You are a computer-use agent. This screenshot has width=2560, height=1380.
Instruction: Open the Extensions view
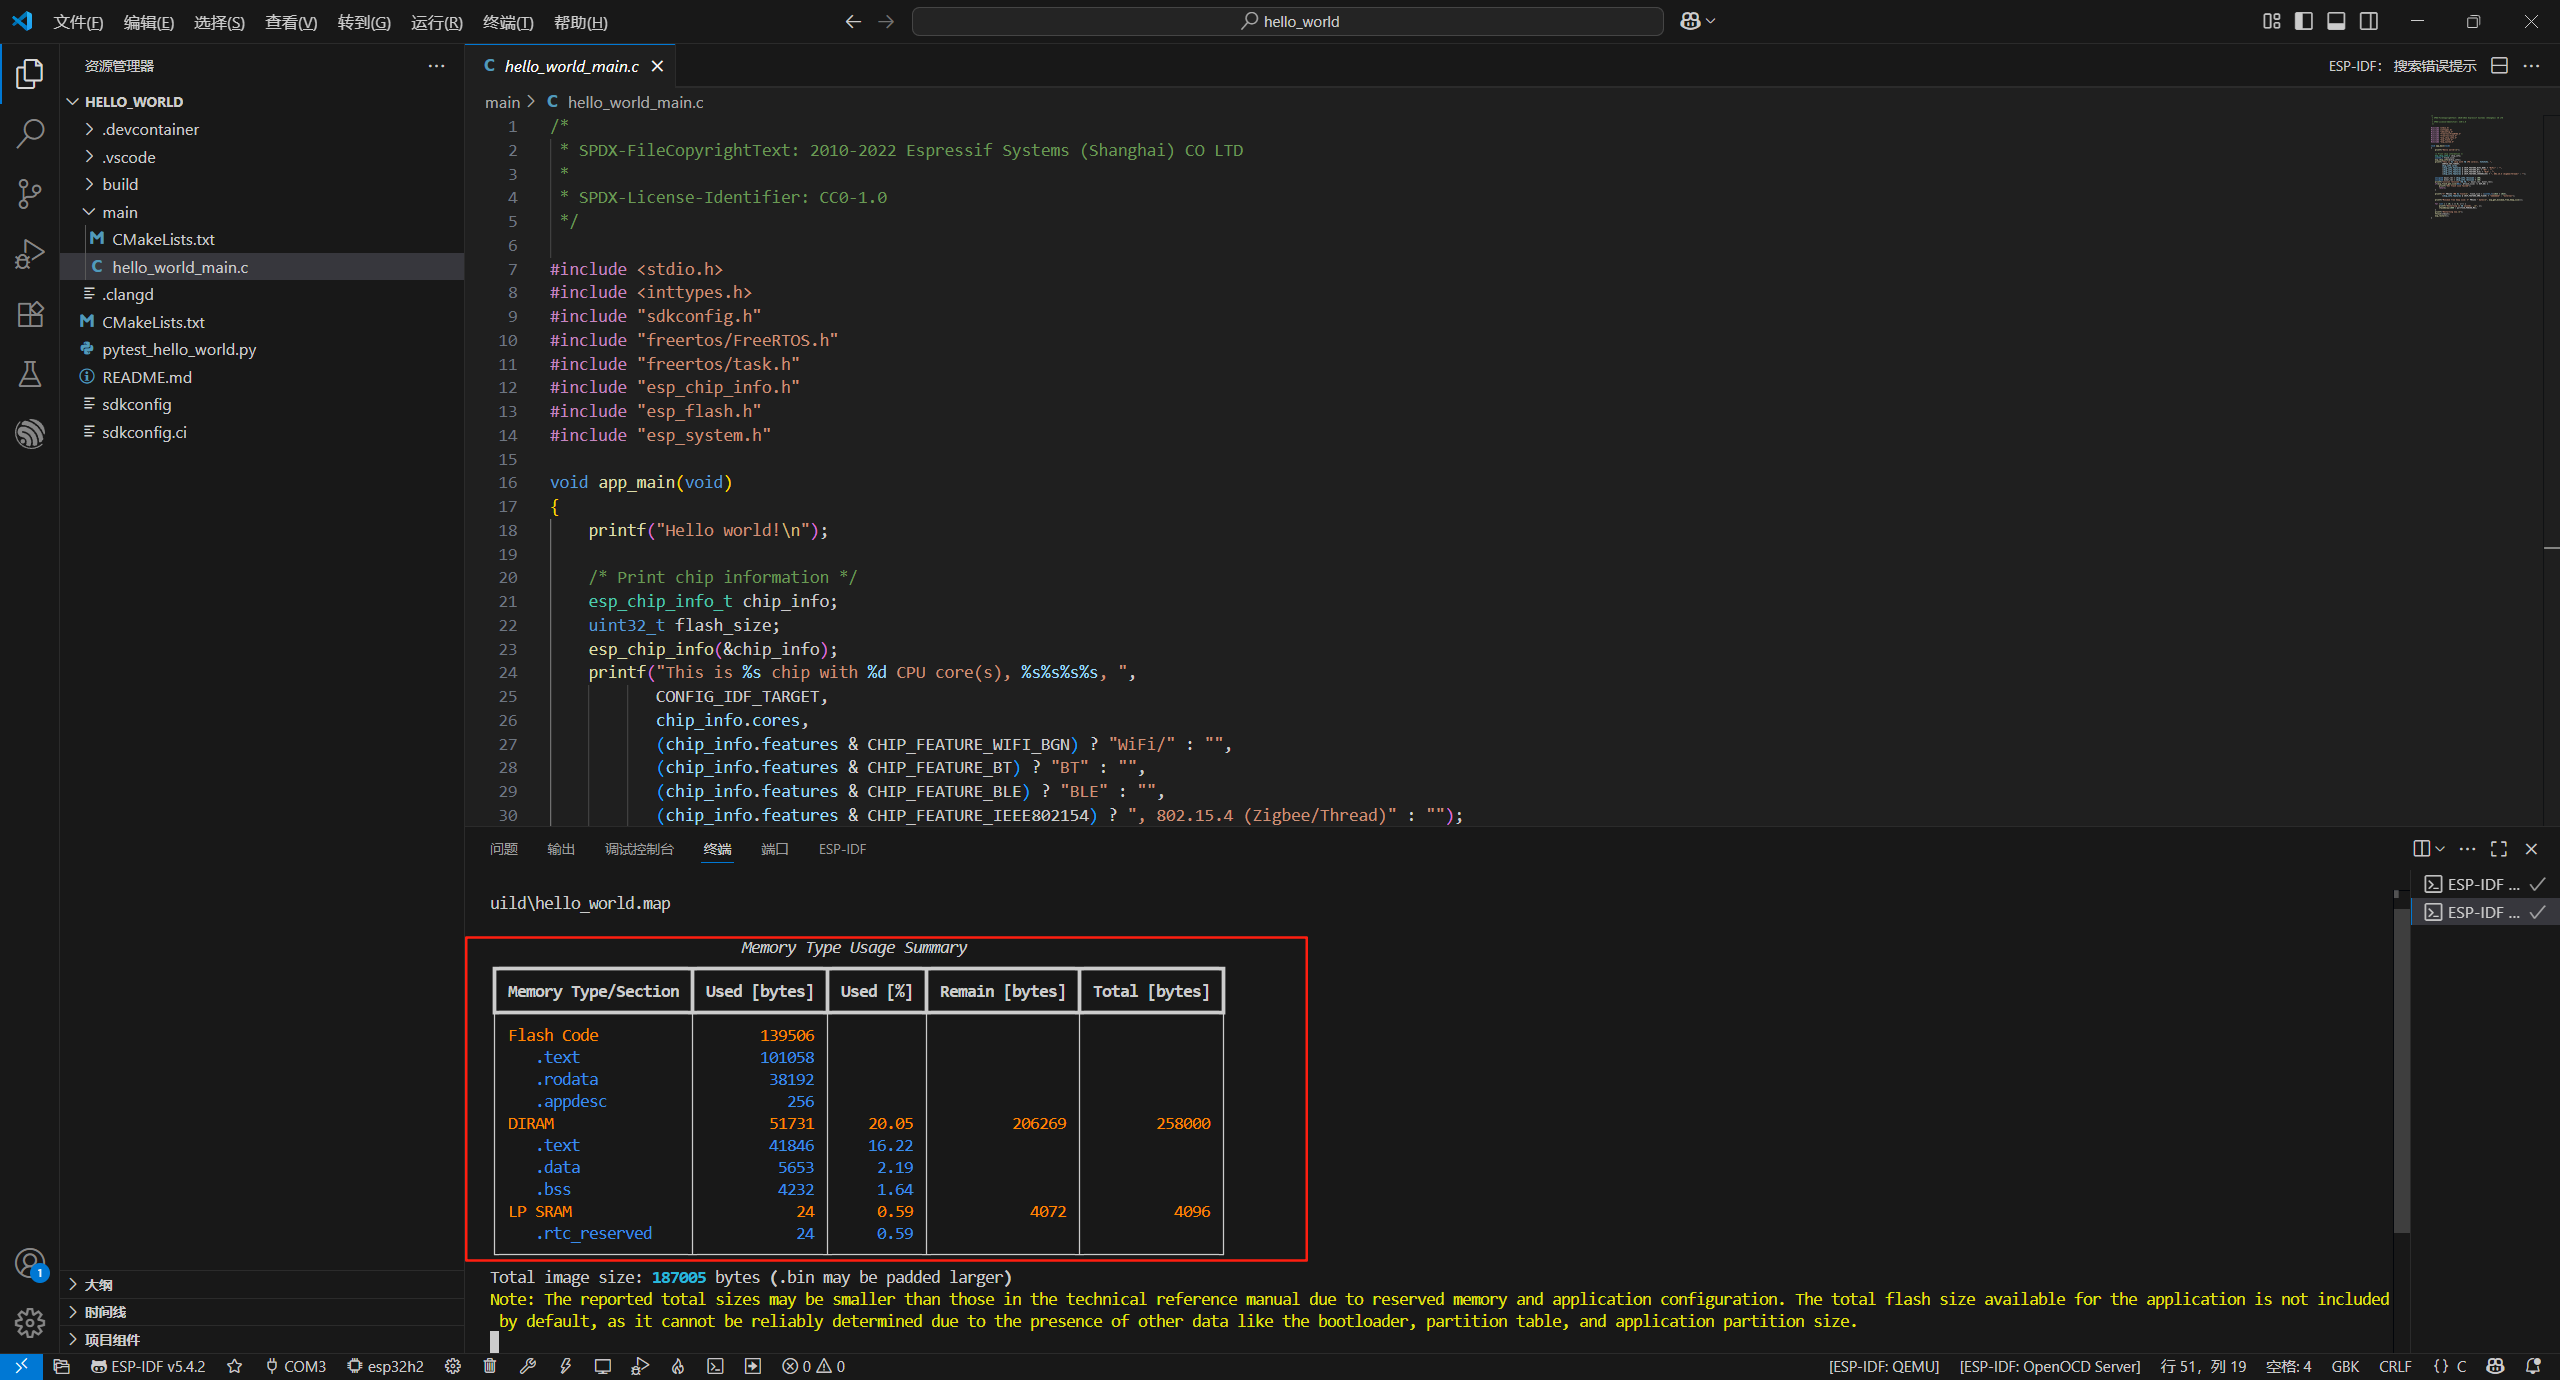point(30,314)
